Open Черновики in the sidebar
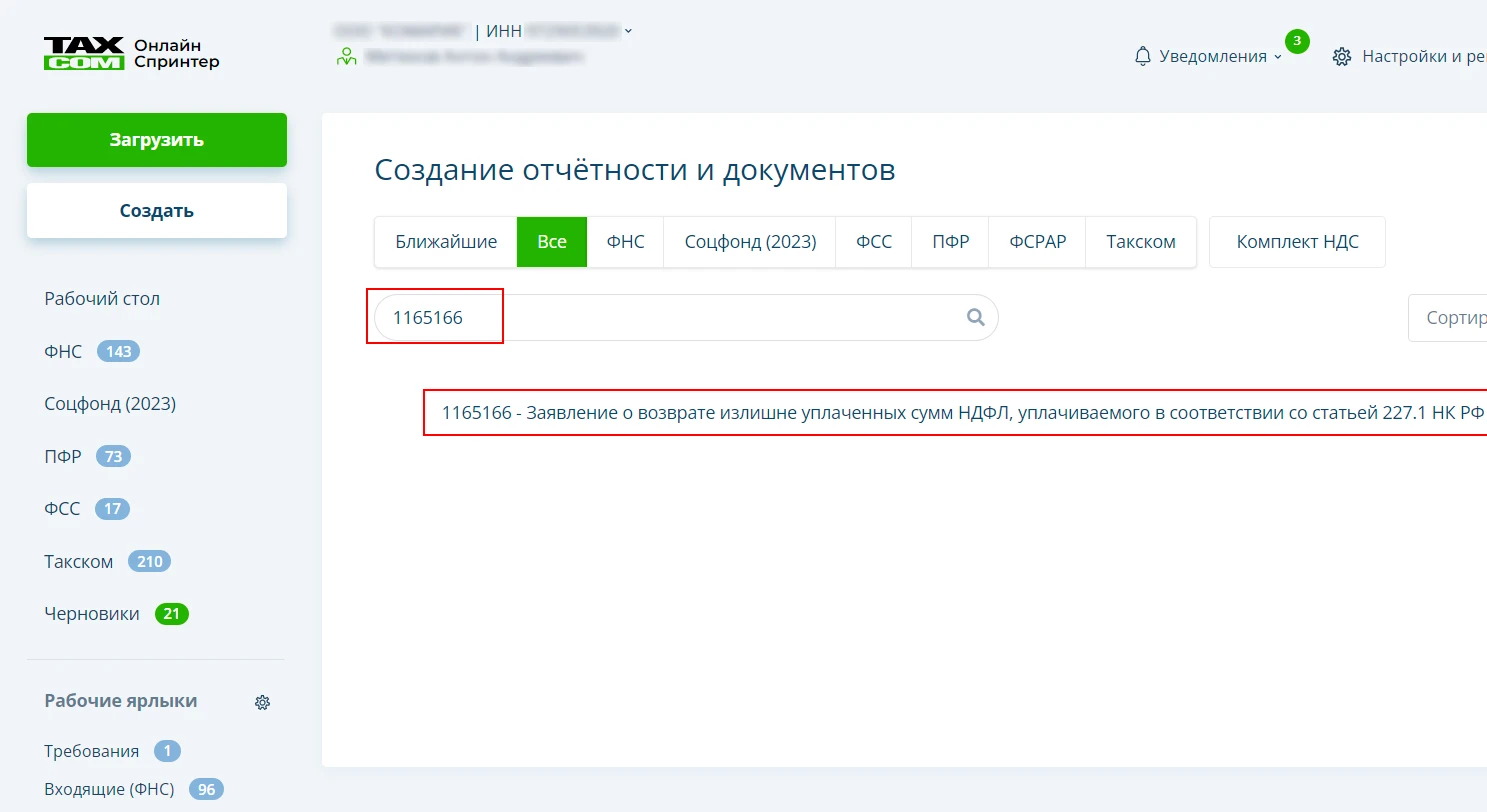 [x=92, y=614]
